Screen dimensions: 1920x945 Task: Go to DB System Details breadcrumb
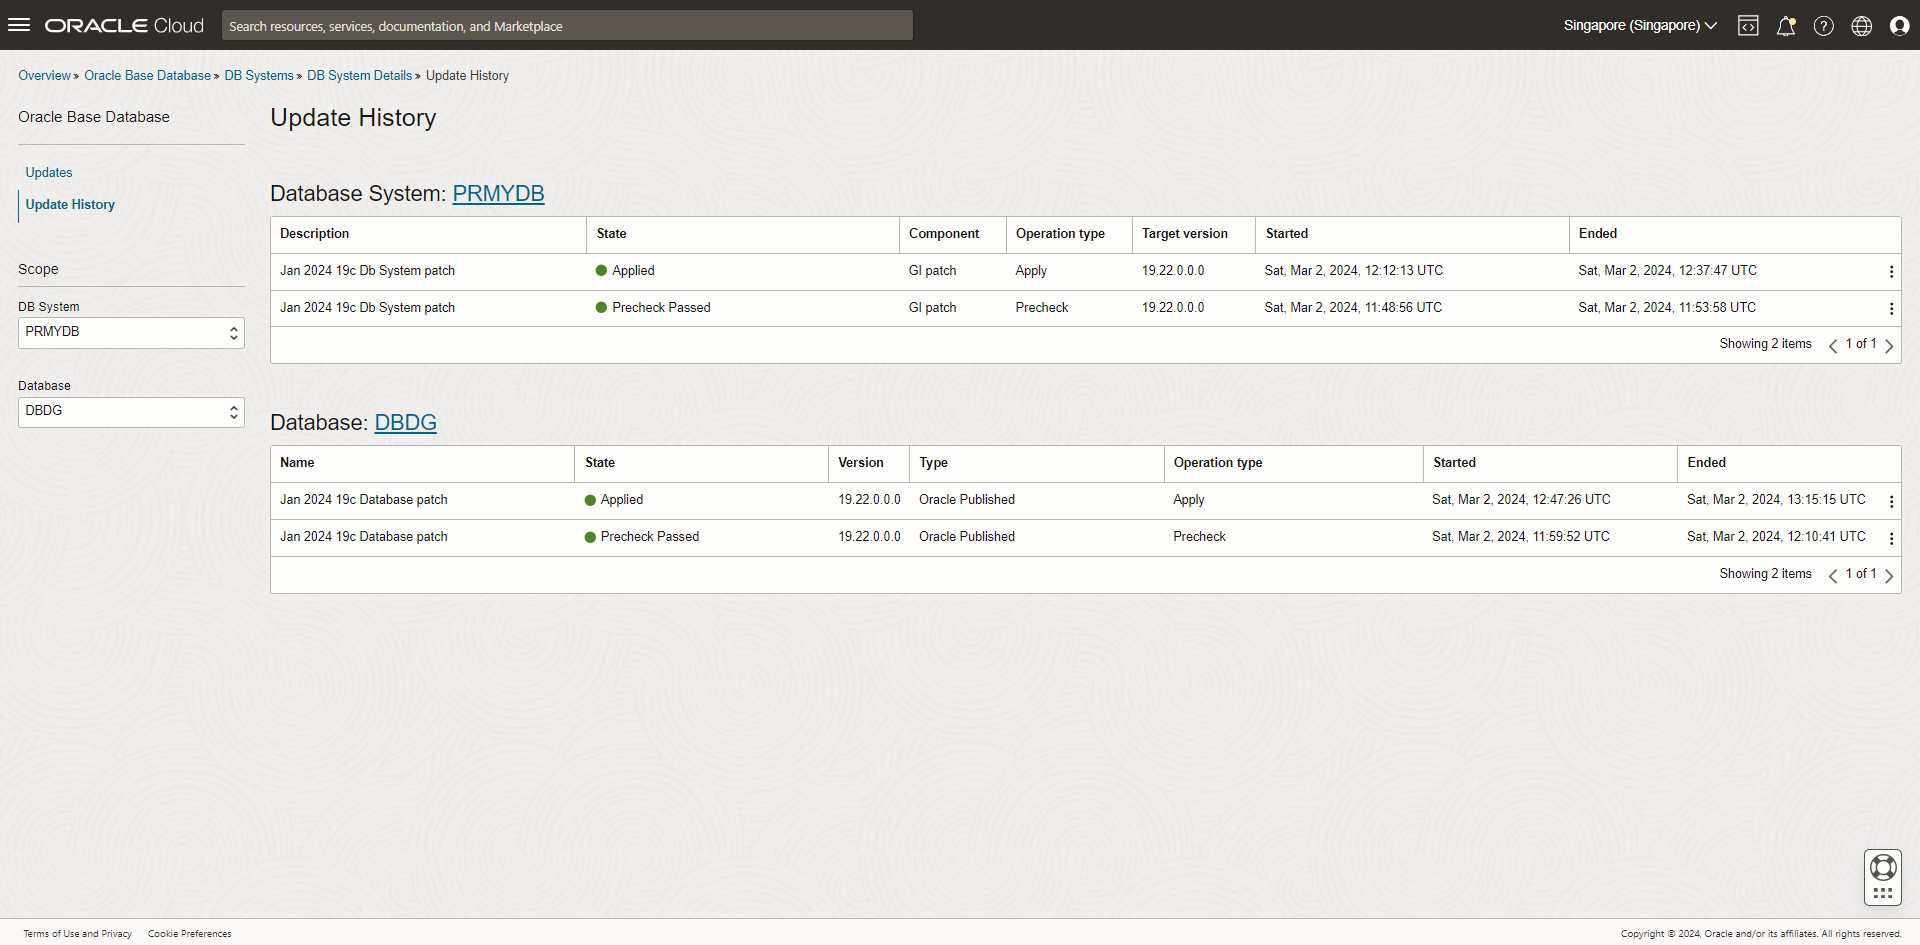pos(359,75)
